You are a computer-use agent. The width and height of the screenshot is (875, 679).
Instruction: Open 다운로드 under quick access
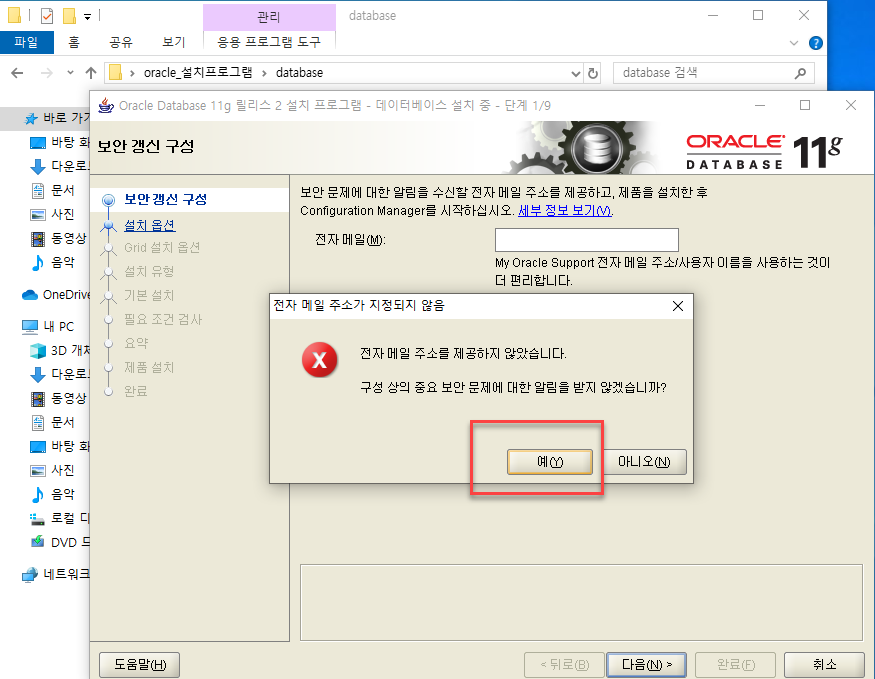(x=58, y=166)
